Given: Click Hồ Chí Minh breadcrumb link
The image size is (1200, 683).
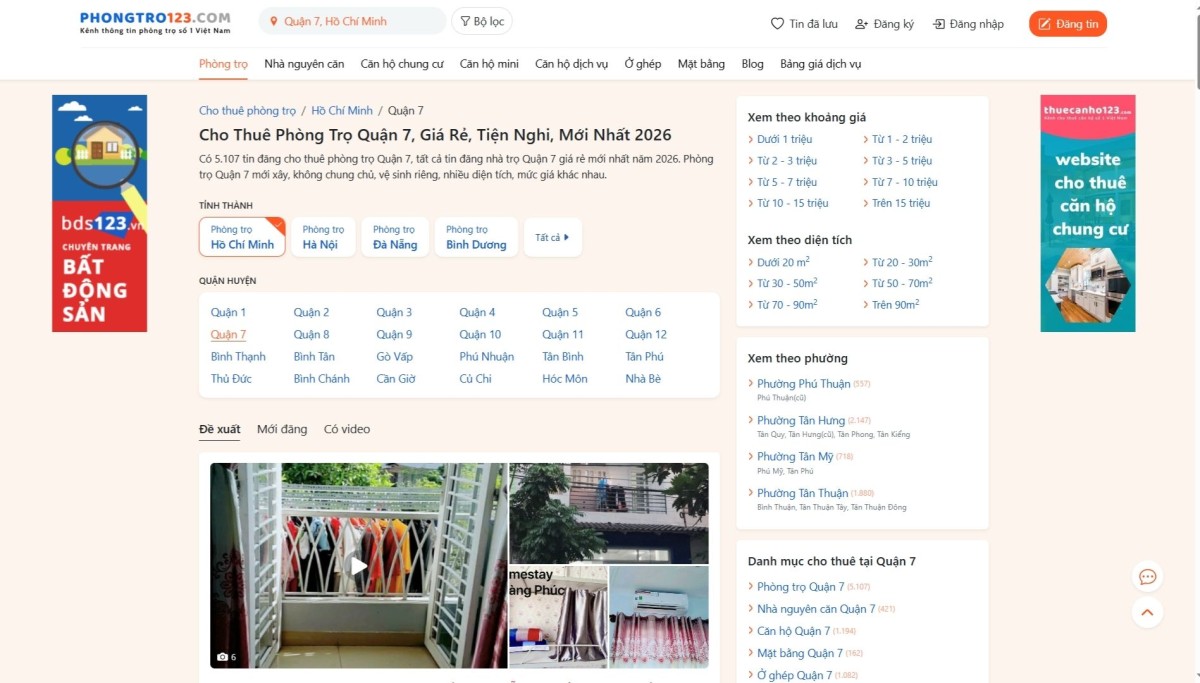Looking at the screenshot, I should point(342,111).
